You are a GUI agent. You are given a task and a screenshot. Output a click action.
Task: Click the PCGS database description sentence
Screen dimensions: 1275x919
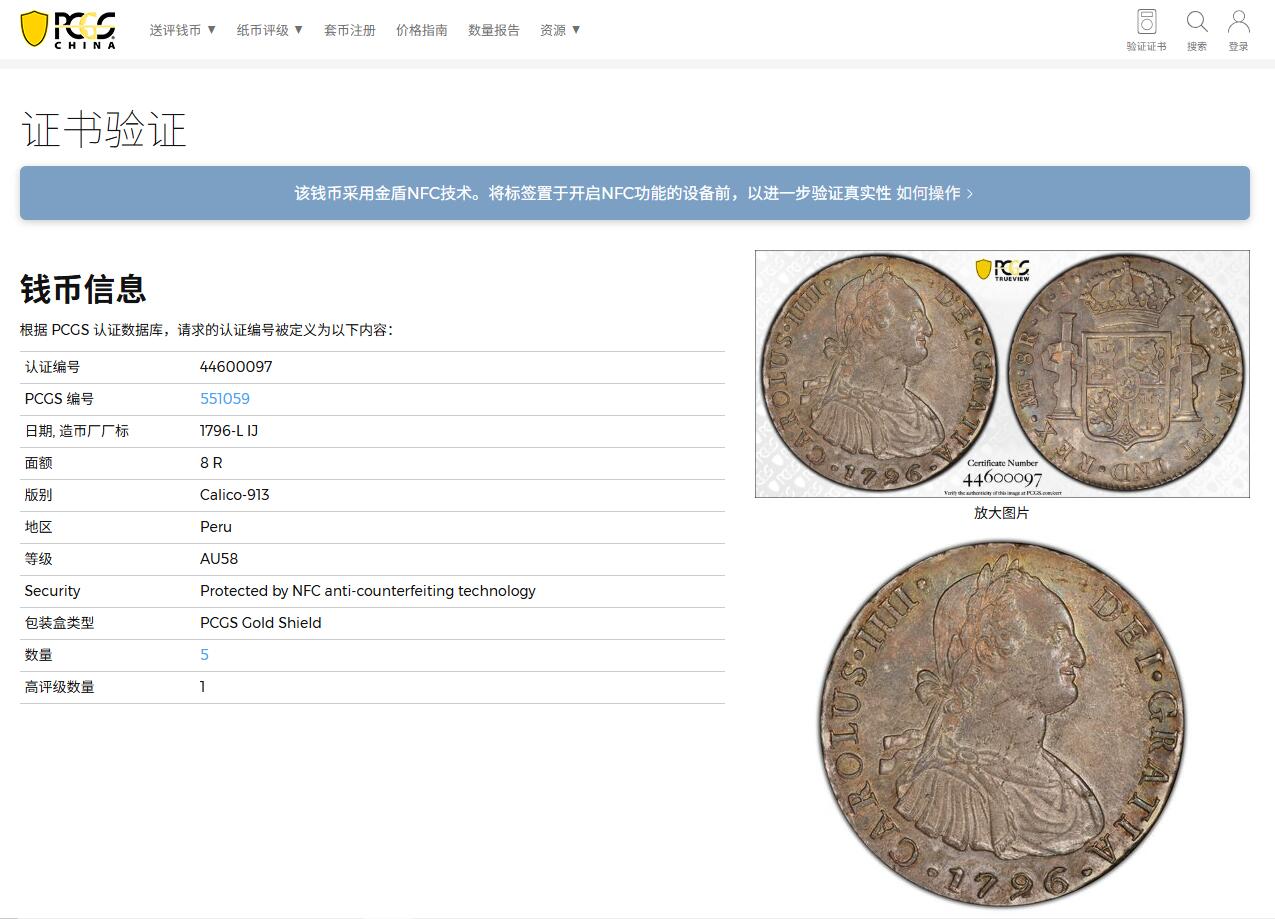point(207,330)
